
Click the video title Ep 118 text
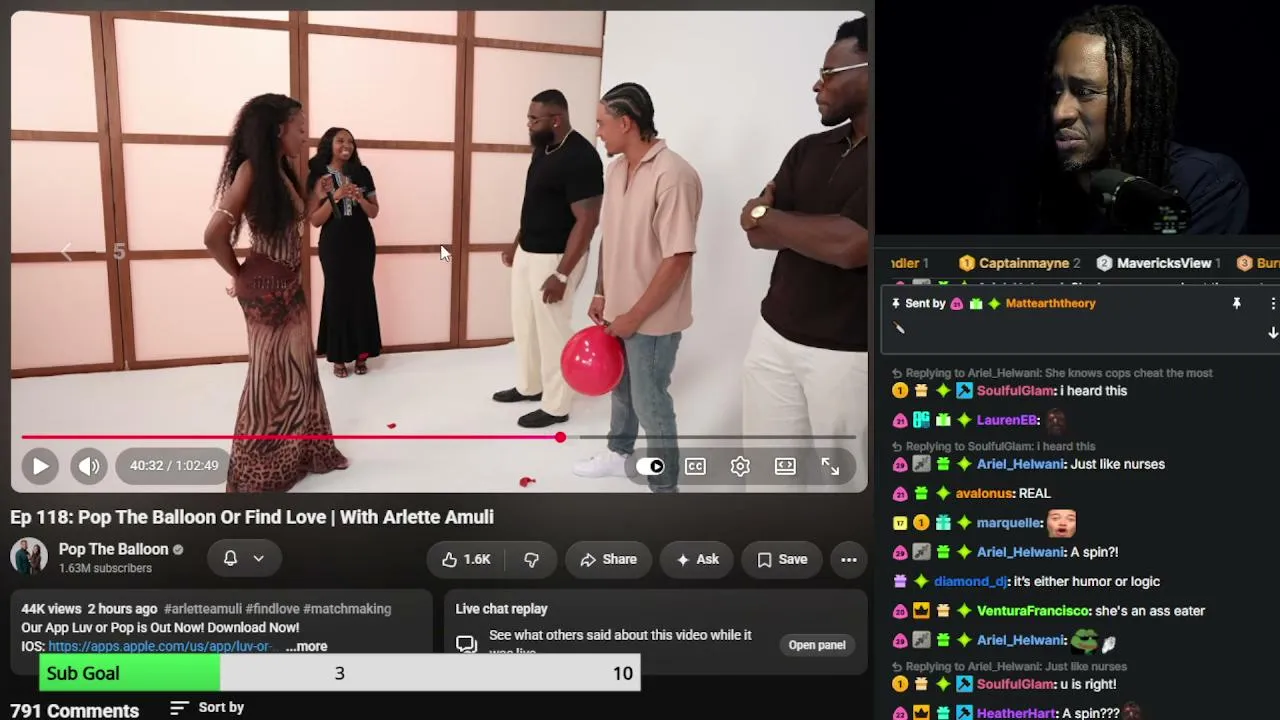pyautogui.click(x=252, y=517)
